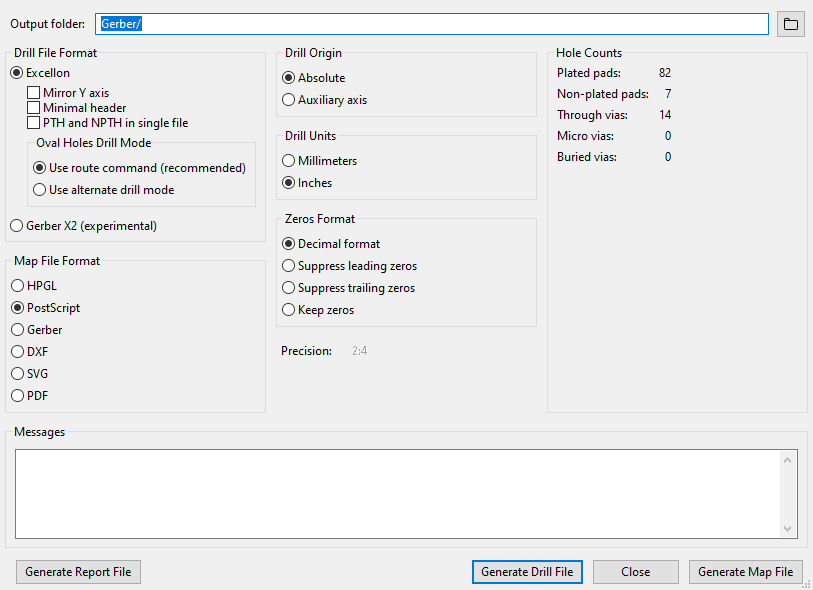The width and height of the screenshot is (813, 590).
Task: Click Generate Map File button
Action: click(746, 572)
